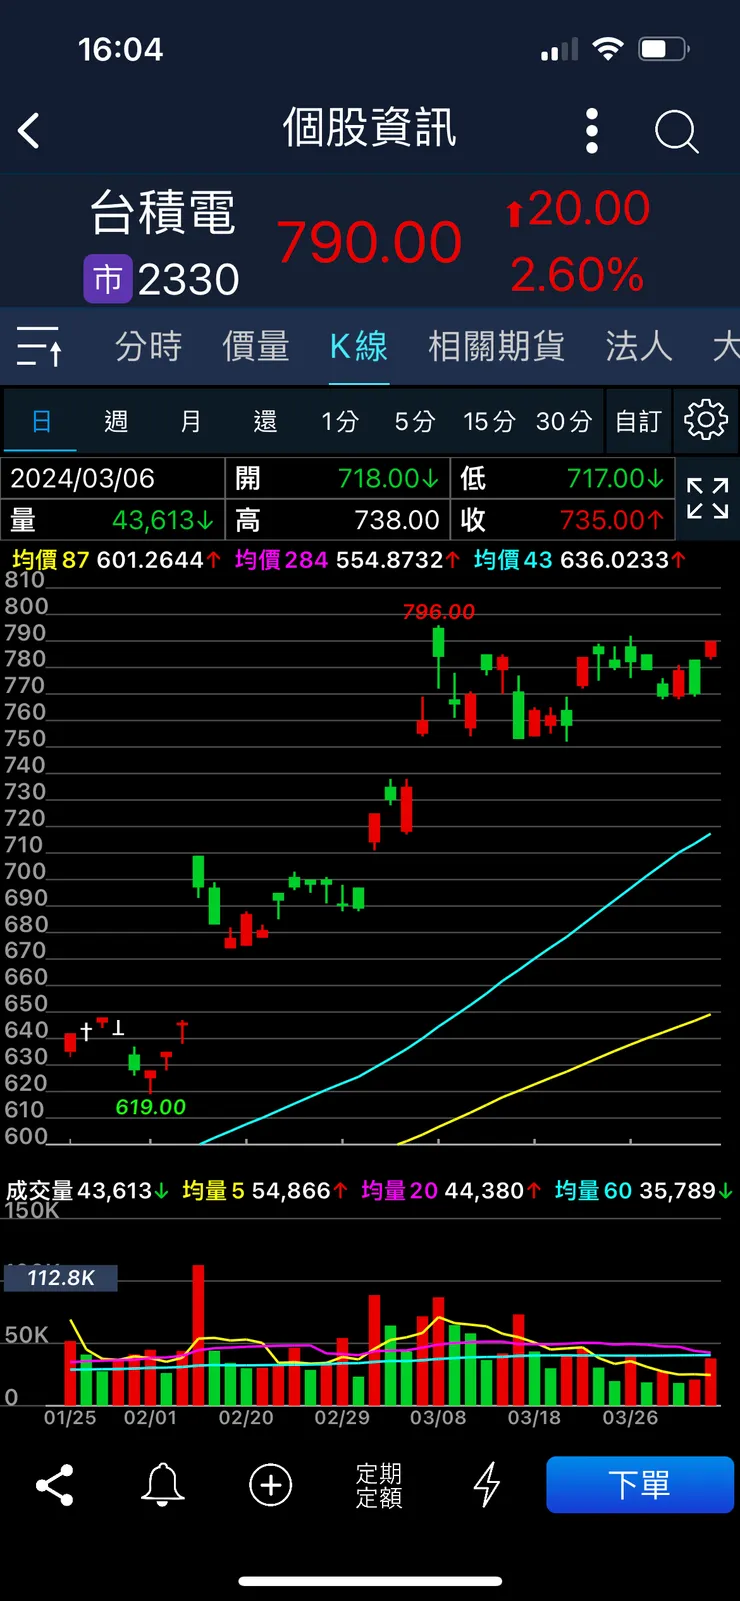Open the three-dot more options menu
Viewport: 740px width, 1601px height.
tap(592, 131)
